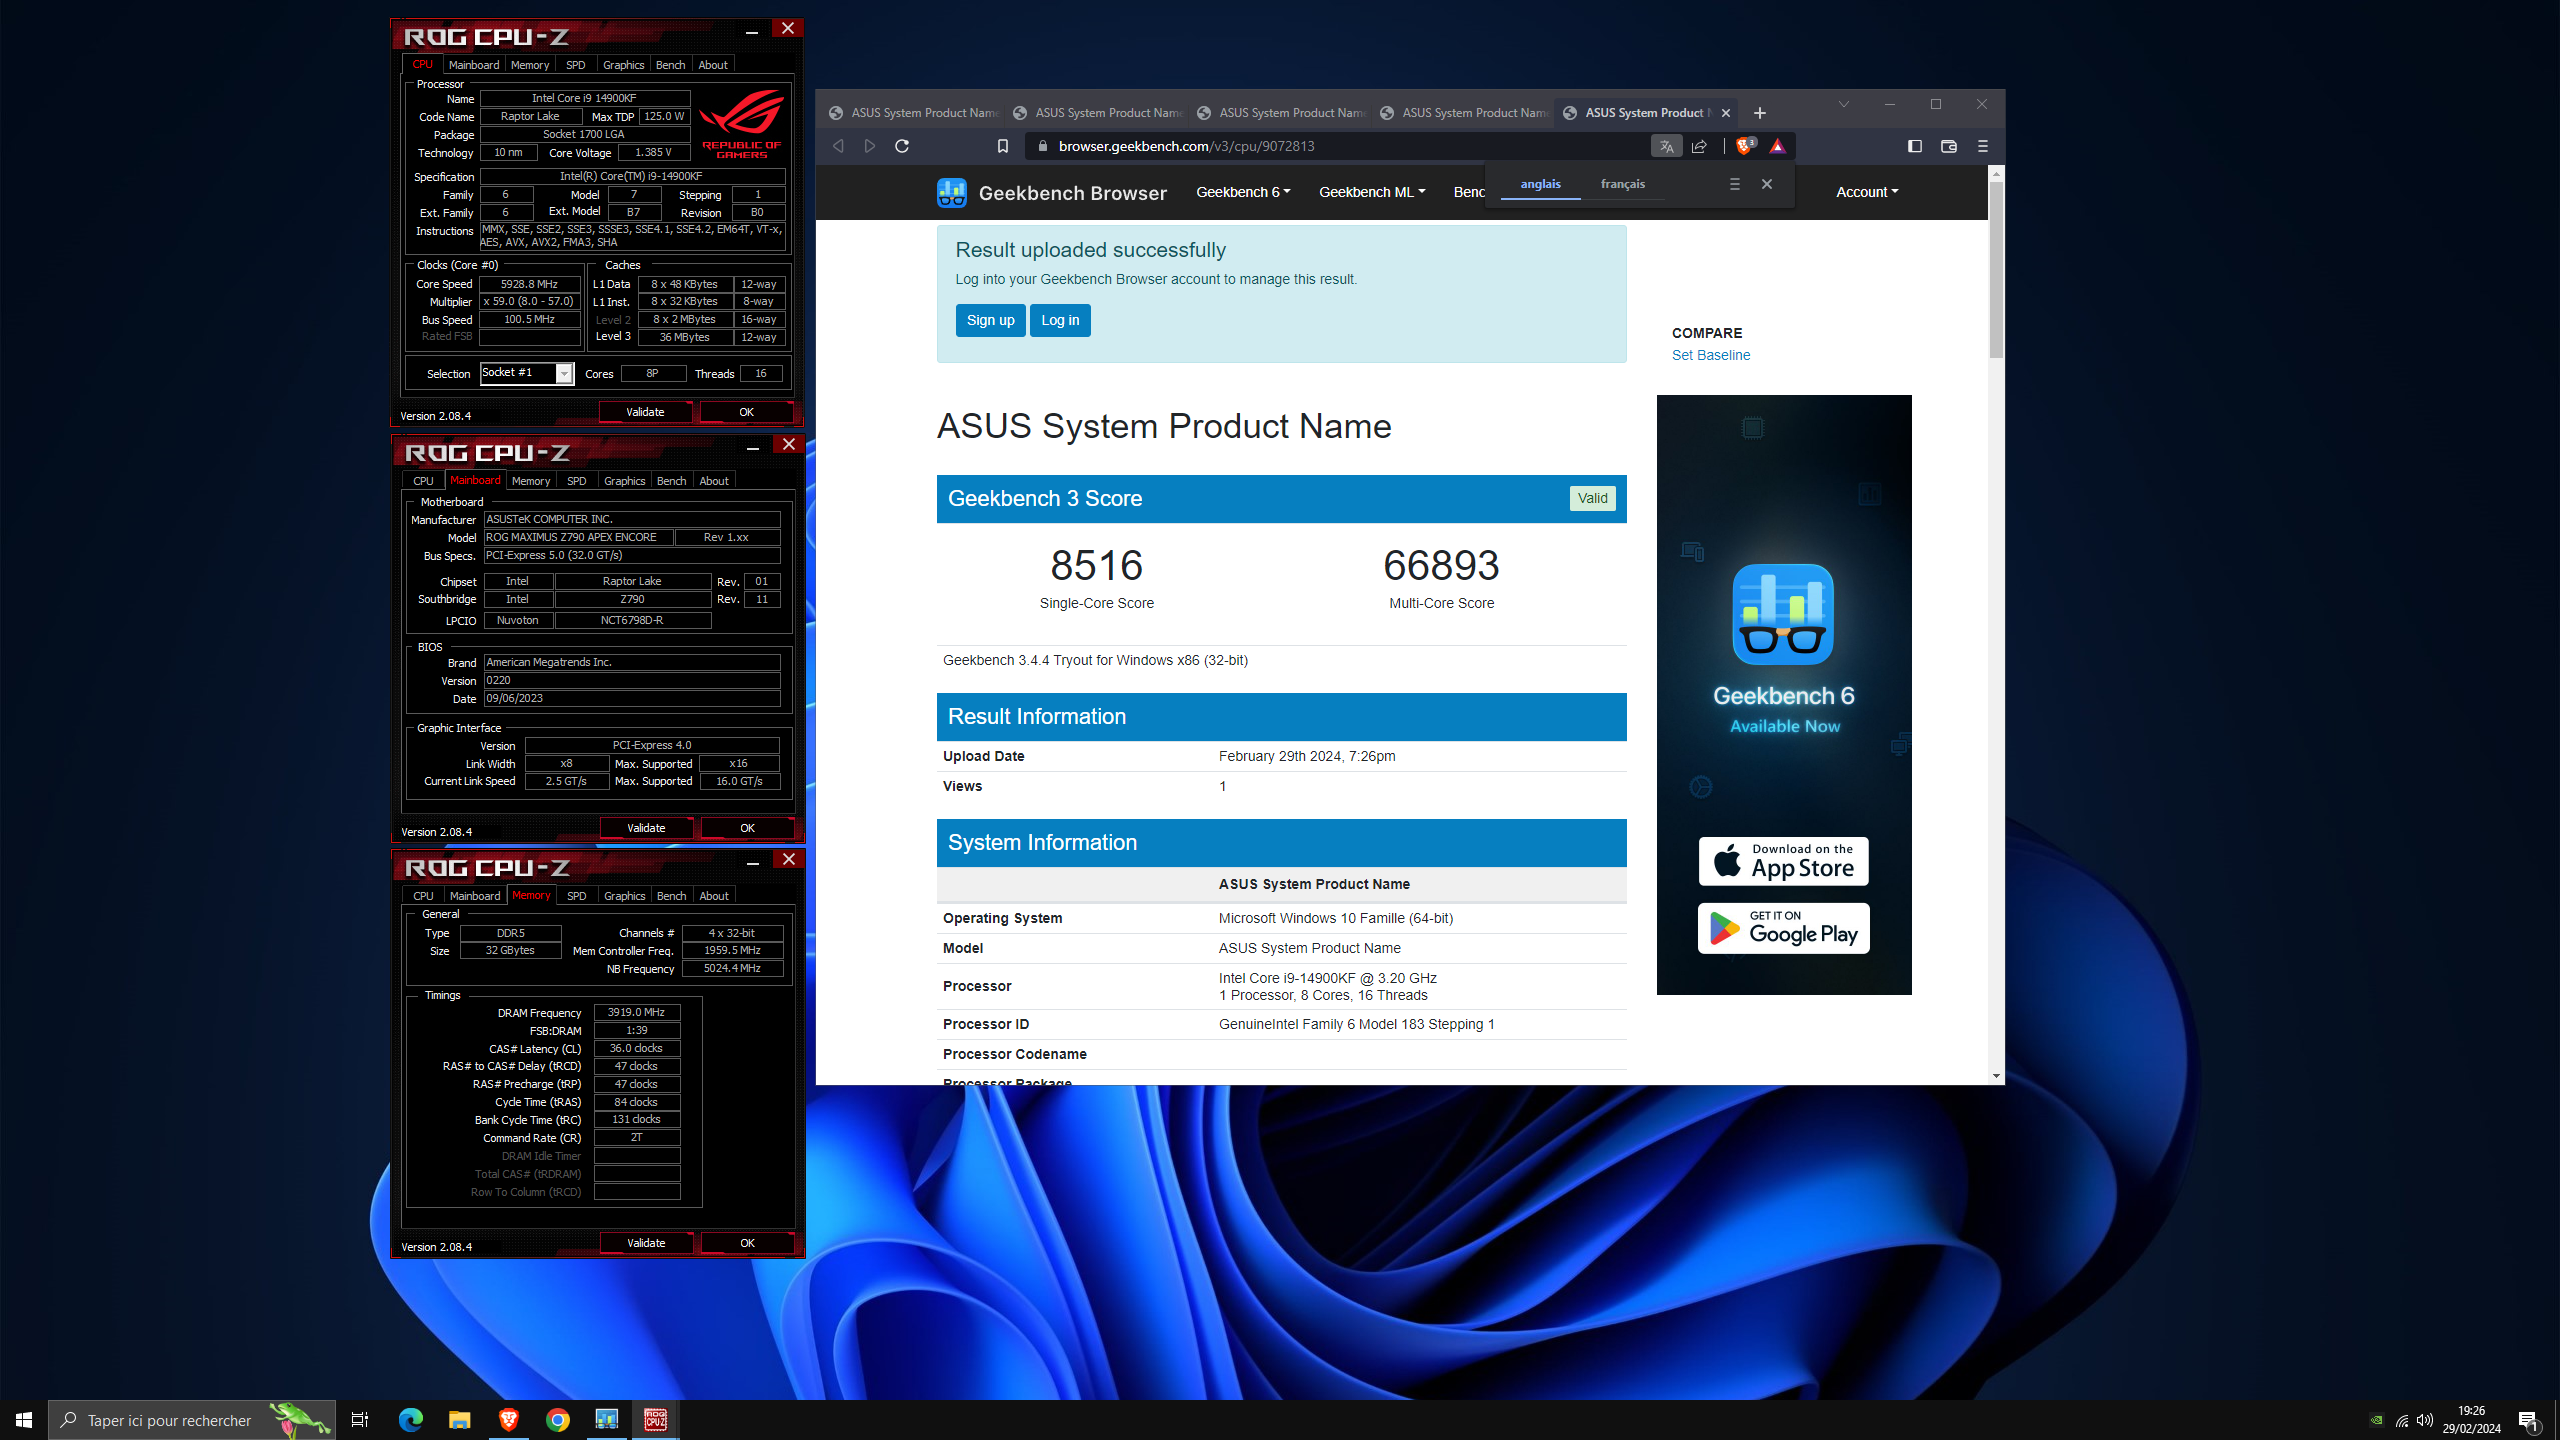Click the bookmark icon in the address bar
Viewport: 2560px width, 1440px height.
pyautogui.click(x=1003, y=146)
